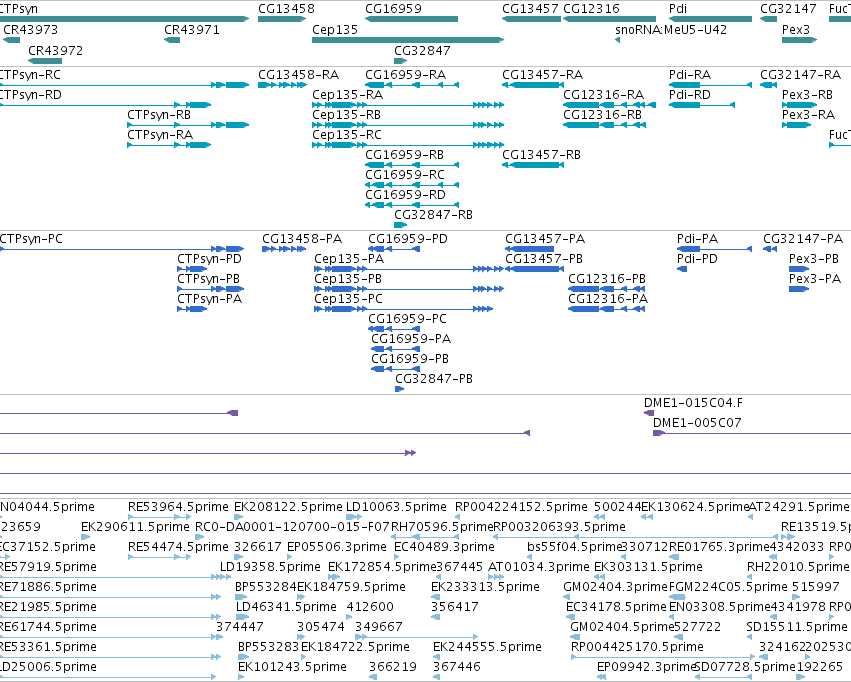
Task: Click the CR43972 gene label
Action: click(x=55, y=50)
